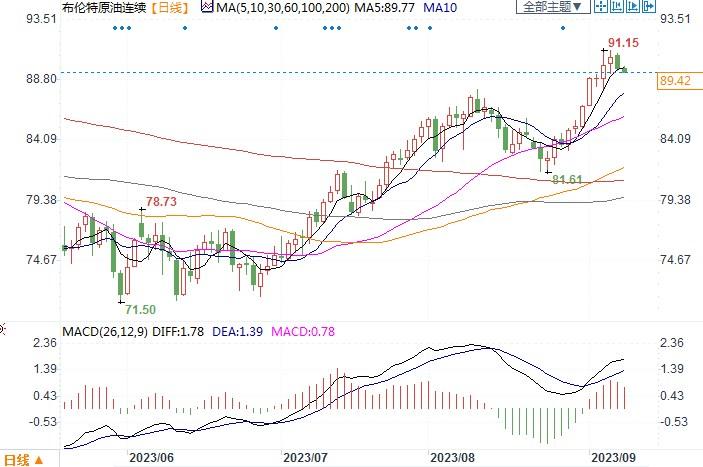Click the 2023/08 marker on time axis
This screenshot has width=703, height=467.
pyautogui.click(x=450, y=456)
